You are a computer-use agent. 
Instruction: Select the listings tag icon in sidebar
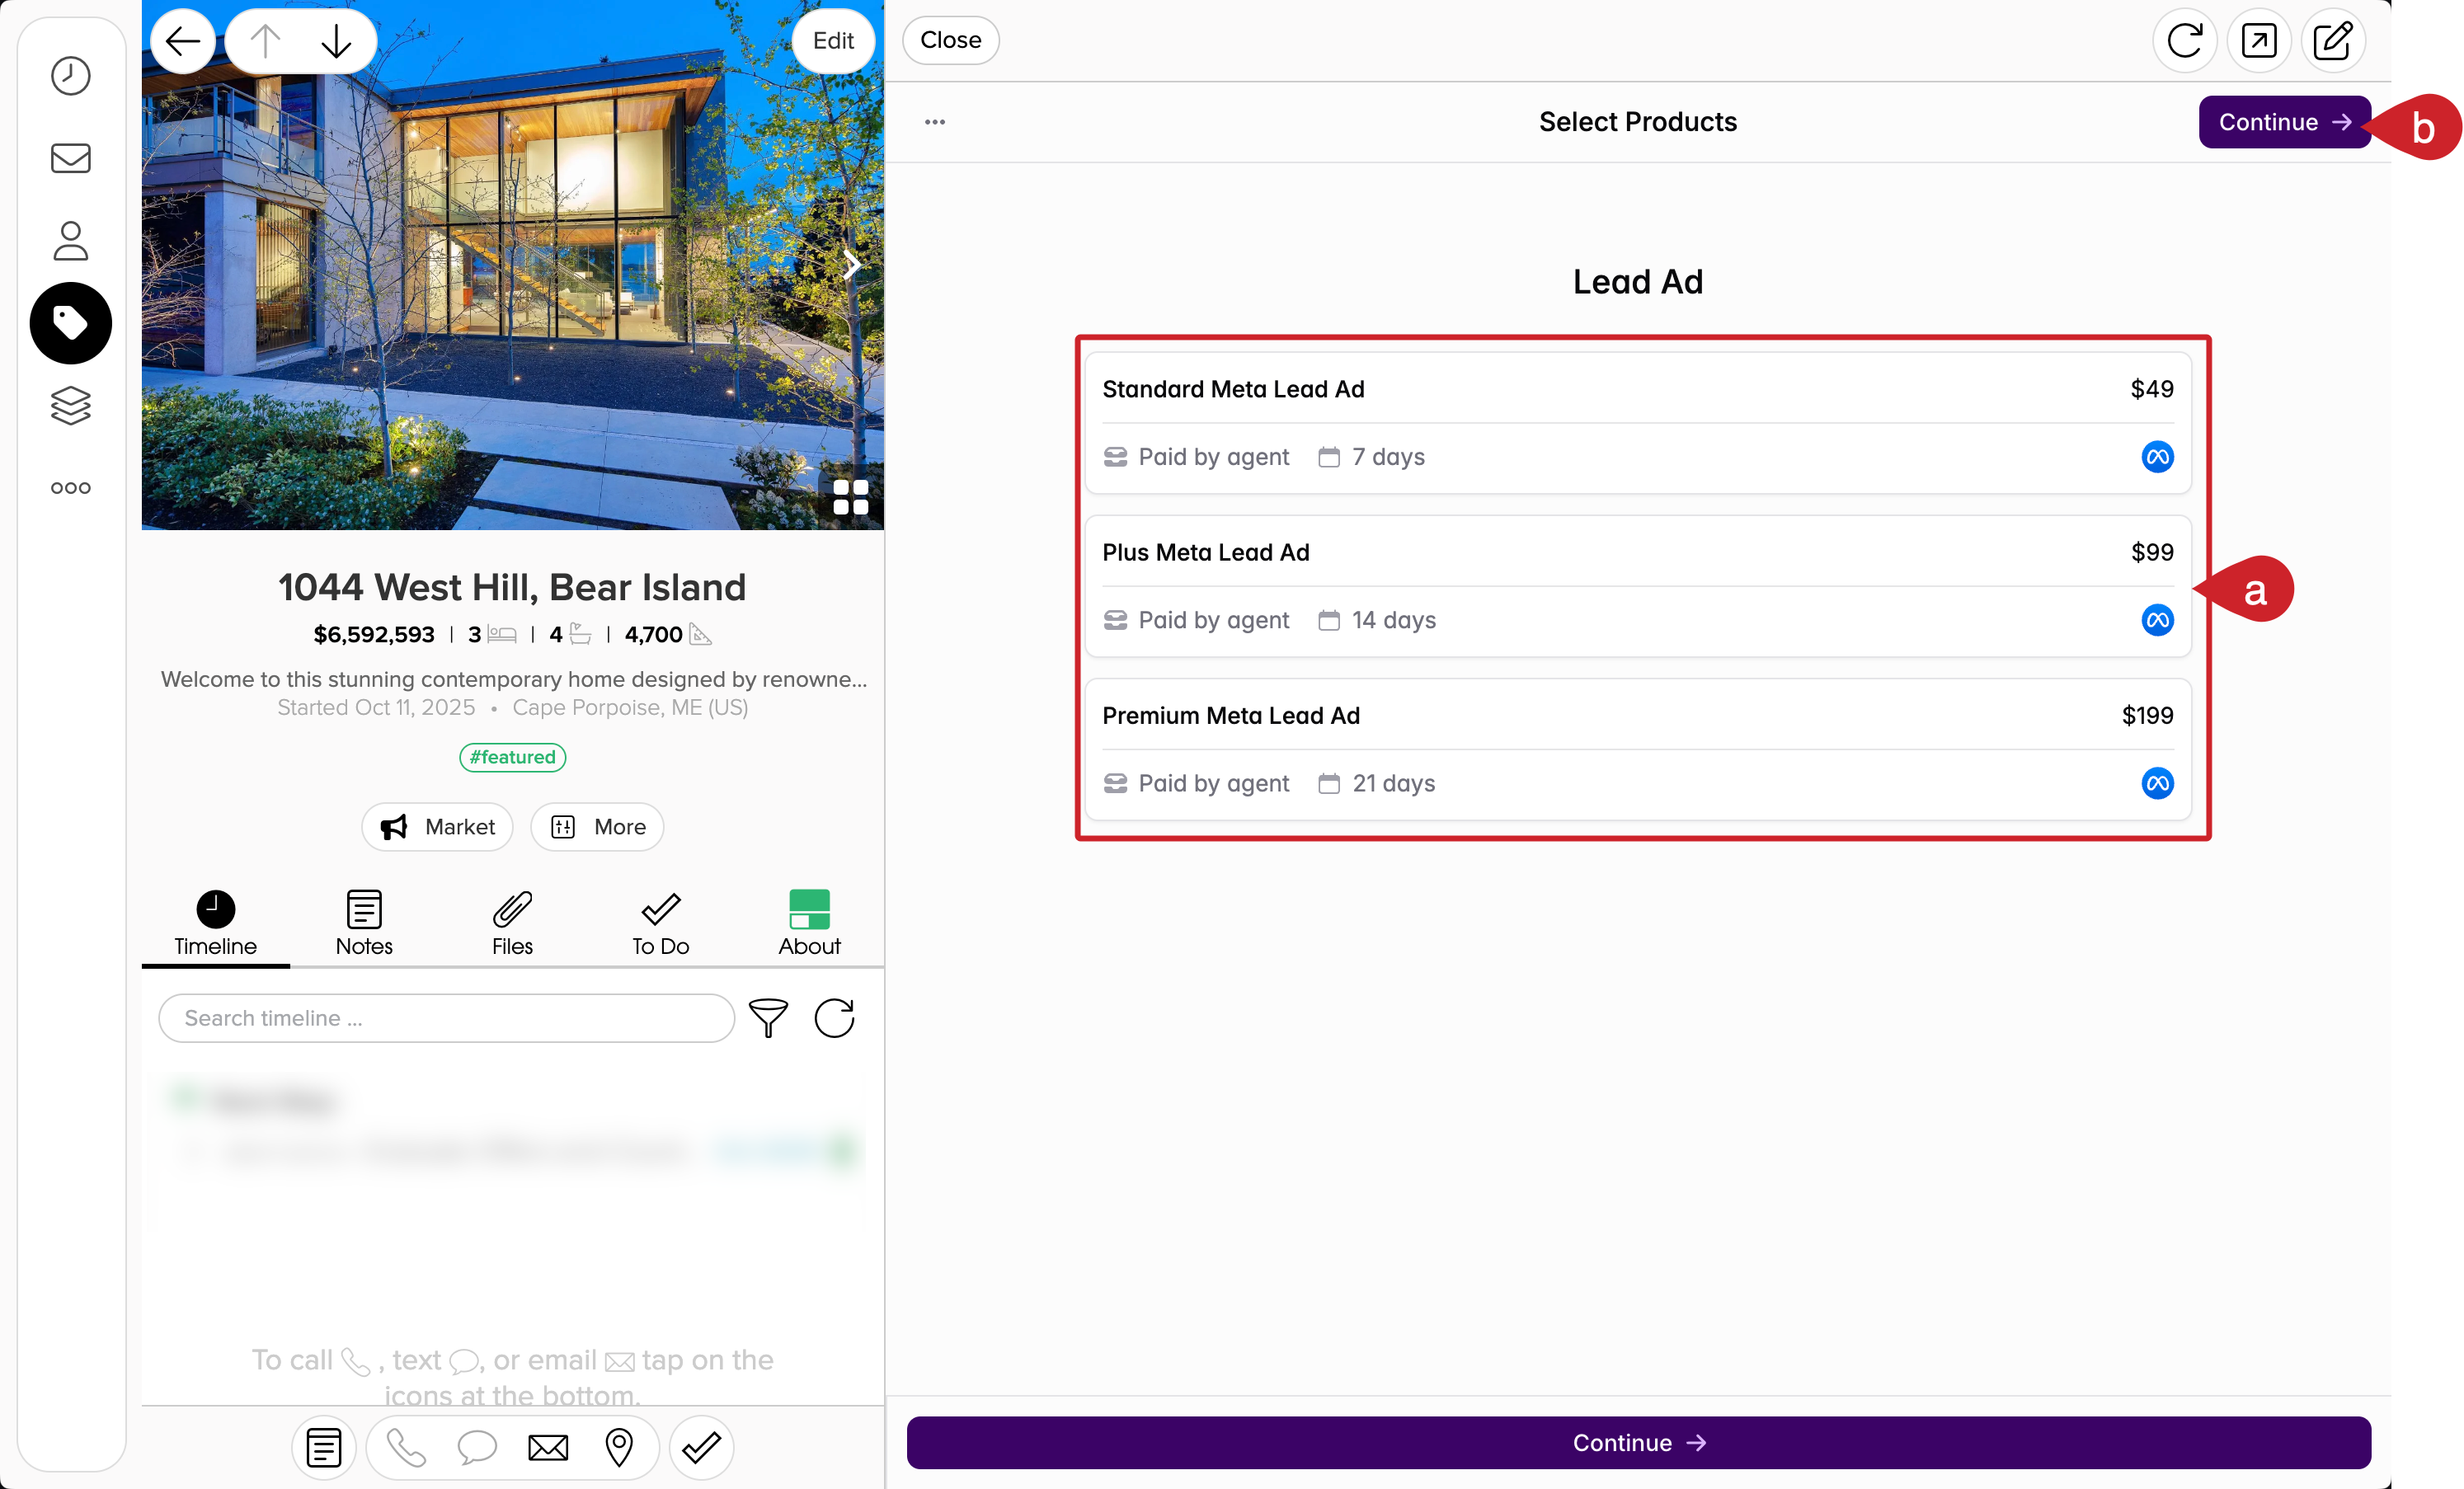click(70, 323)
